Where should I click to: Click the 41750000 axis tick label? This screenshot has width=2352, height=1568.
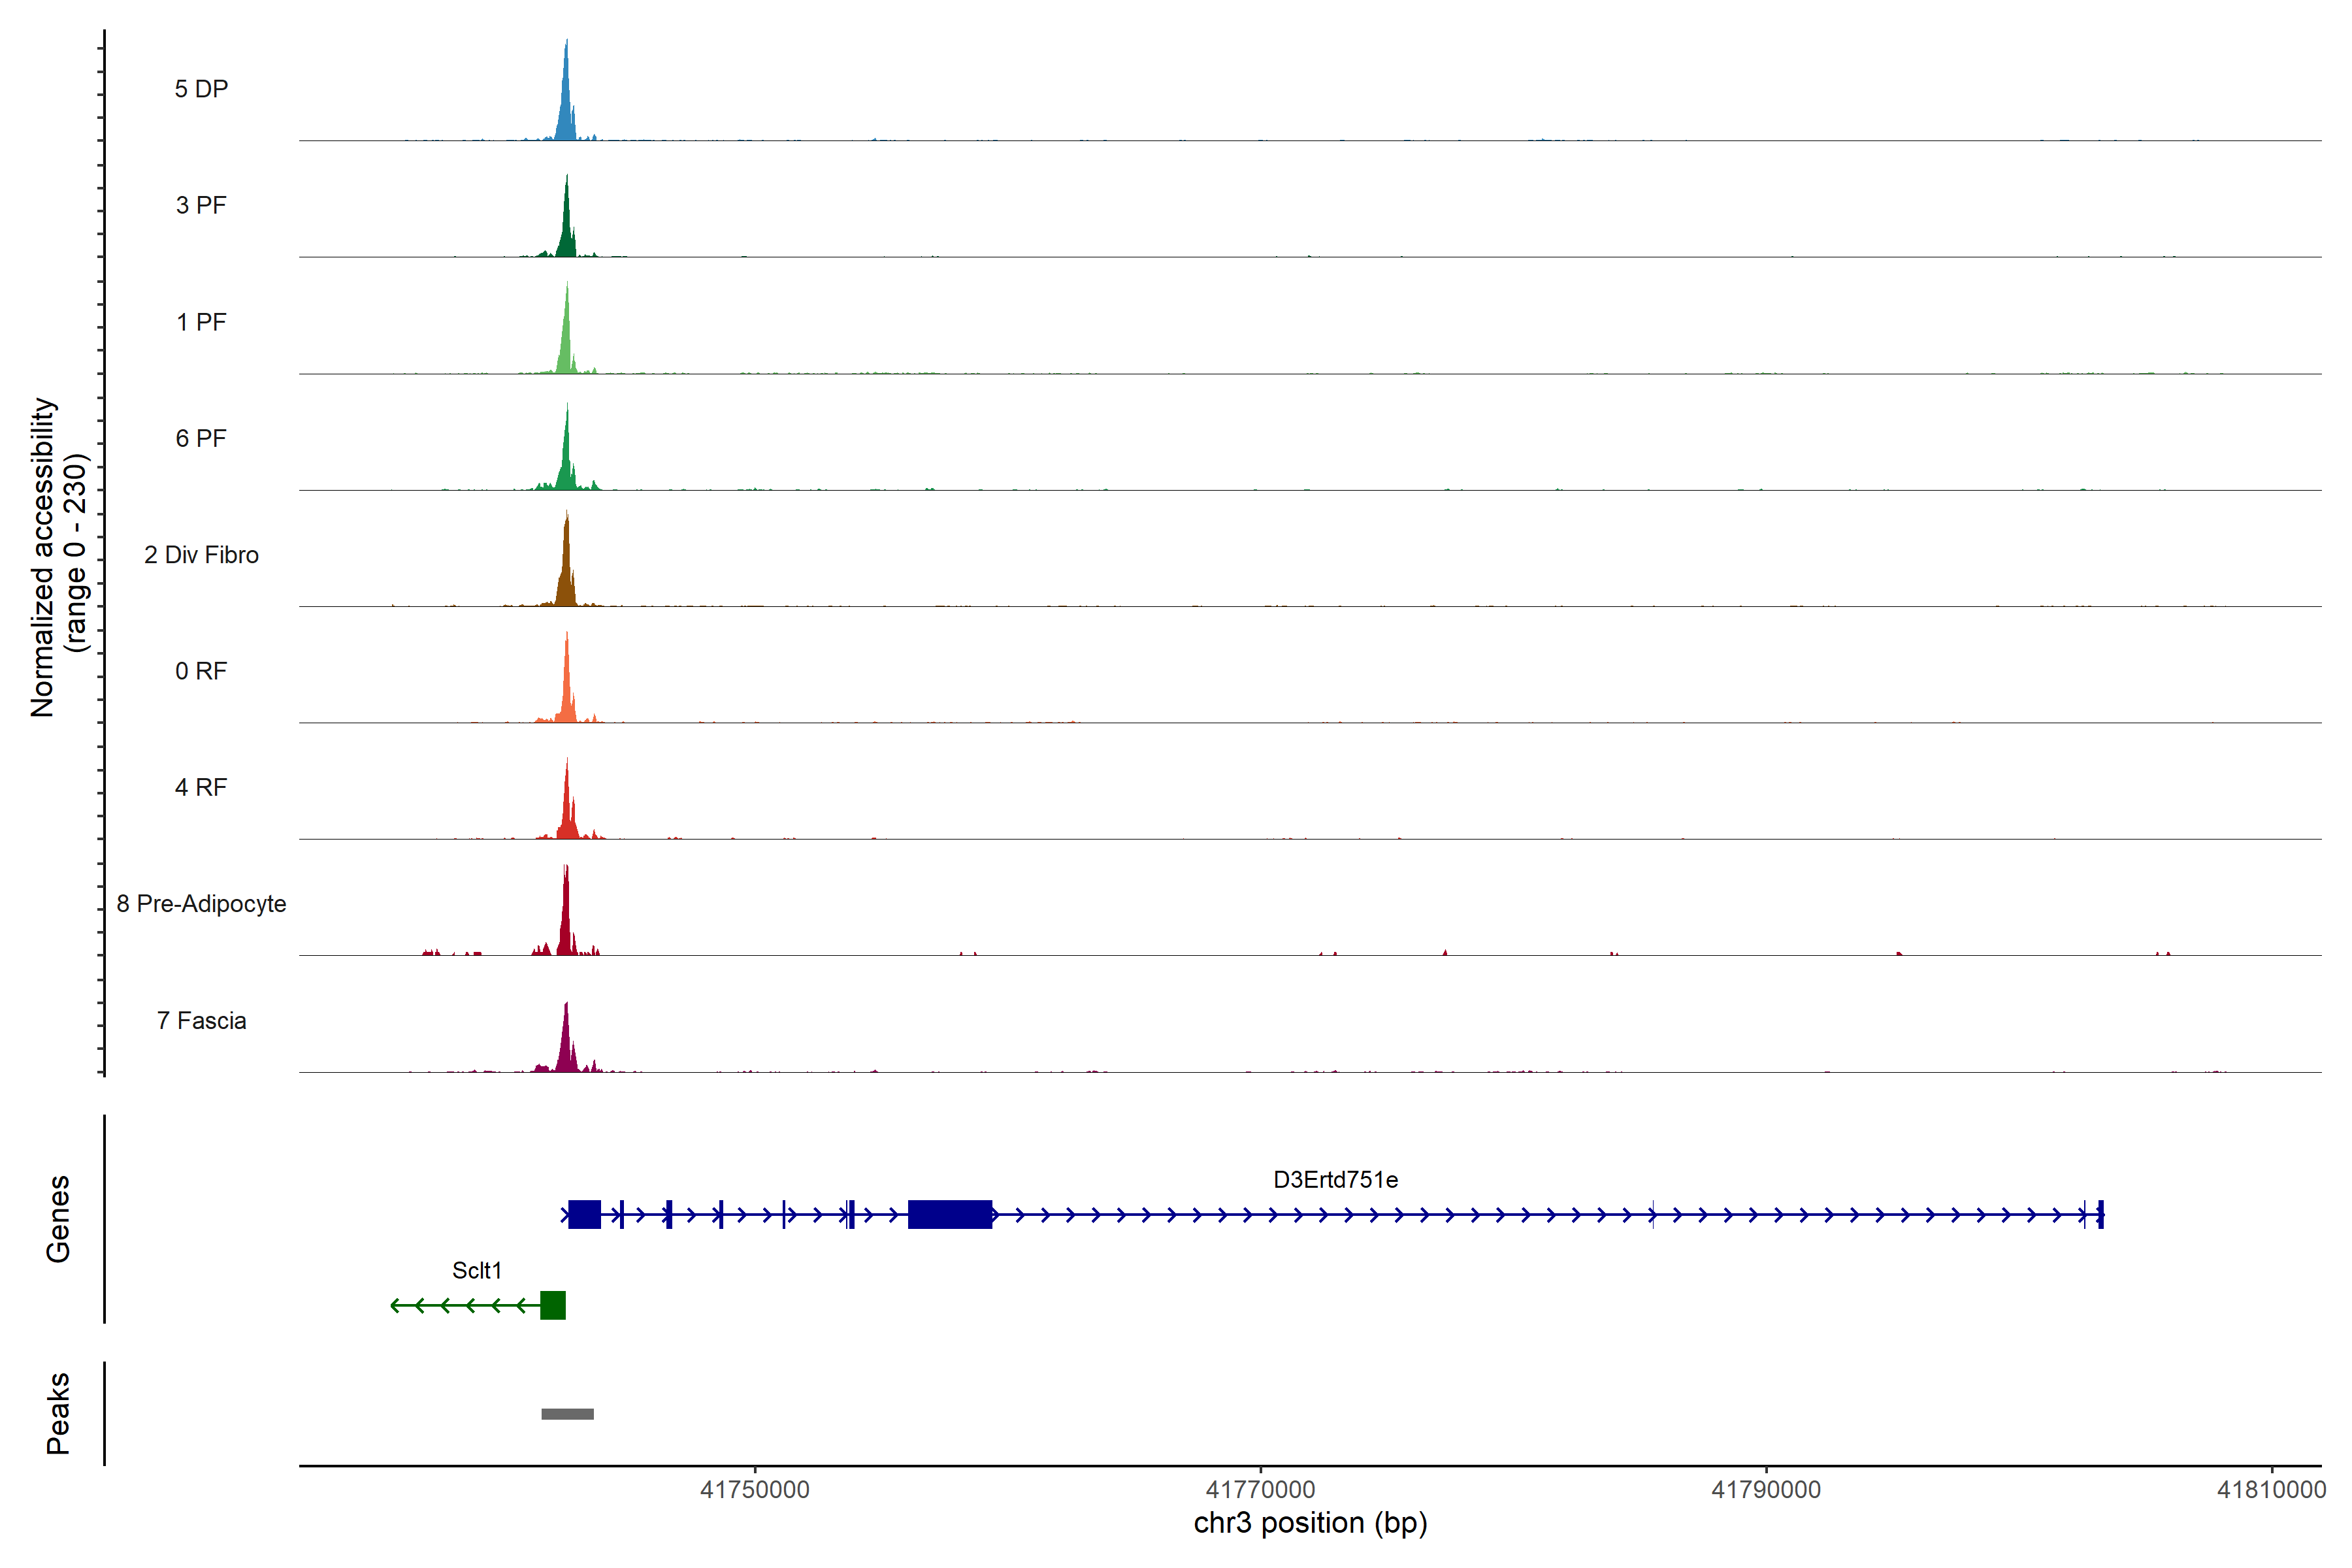(754, 1490)
